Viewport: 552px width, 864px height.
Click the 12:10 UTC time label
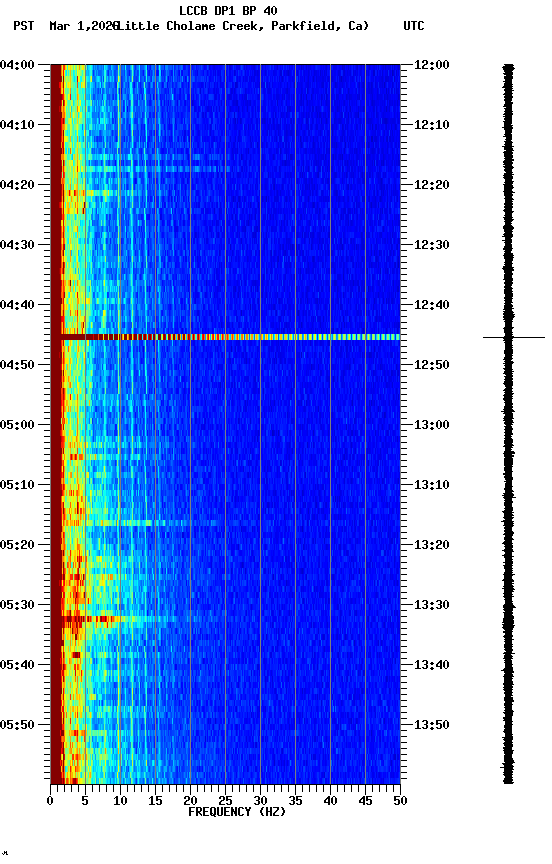tap(432, 125)
